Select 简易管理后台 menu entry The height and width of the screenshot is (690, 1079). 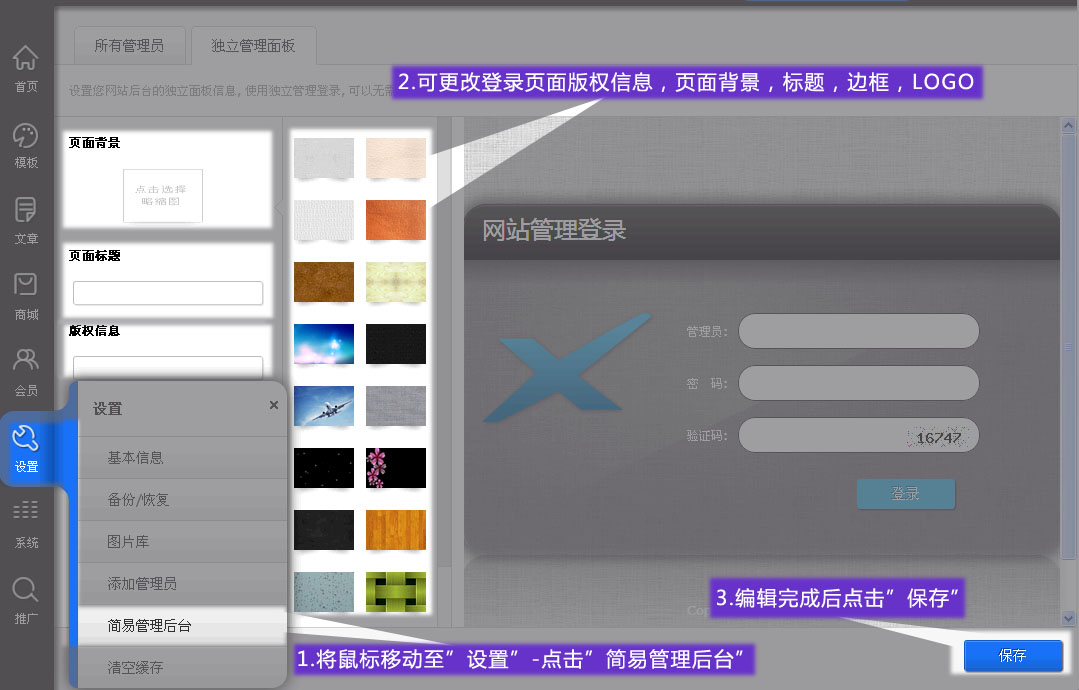point(149,626)
